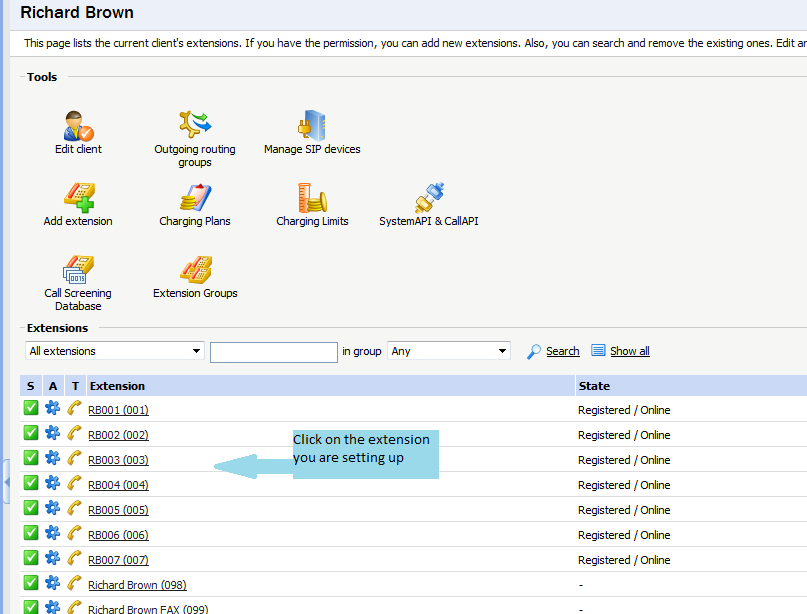The width and height of the screenshot is (807, 614).
Task: Click the Add extension icon
Action: point(79,198)
